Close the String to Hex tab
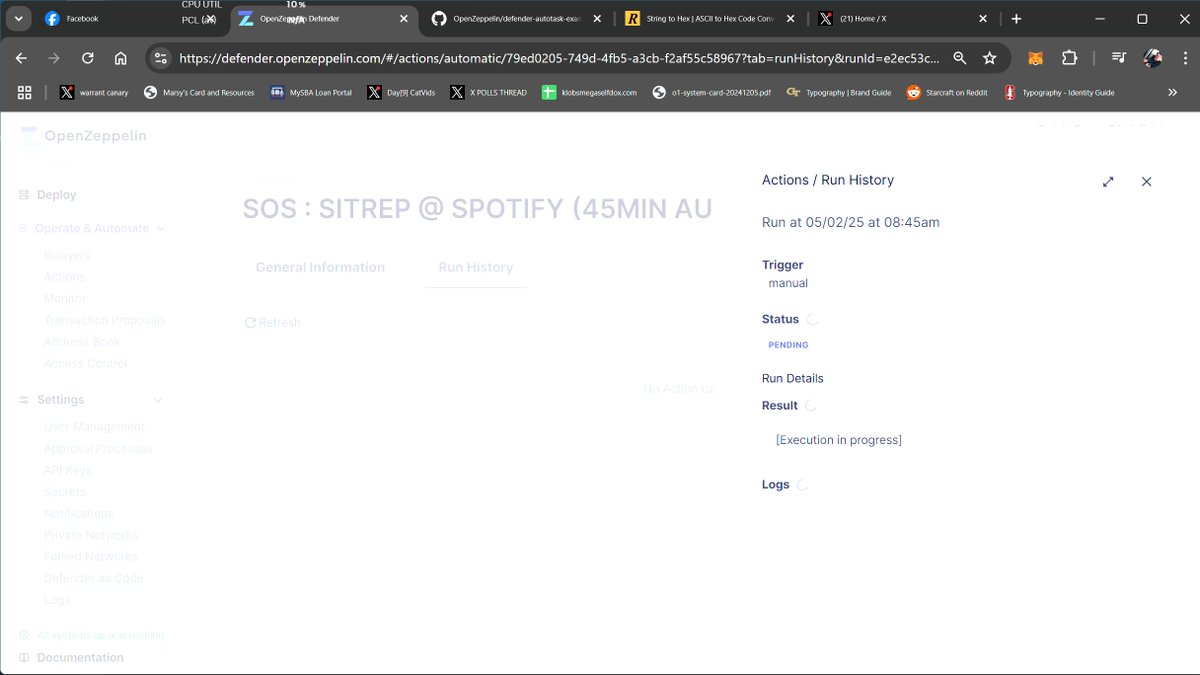 click(790, 19)
